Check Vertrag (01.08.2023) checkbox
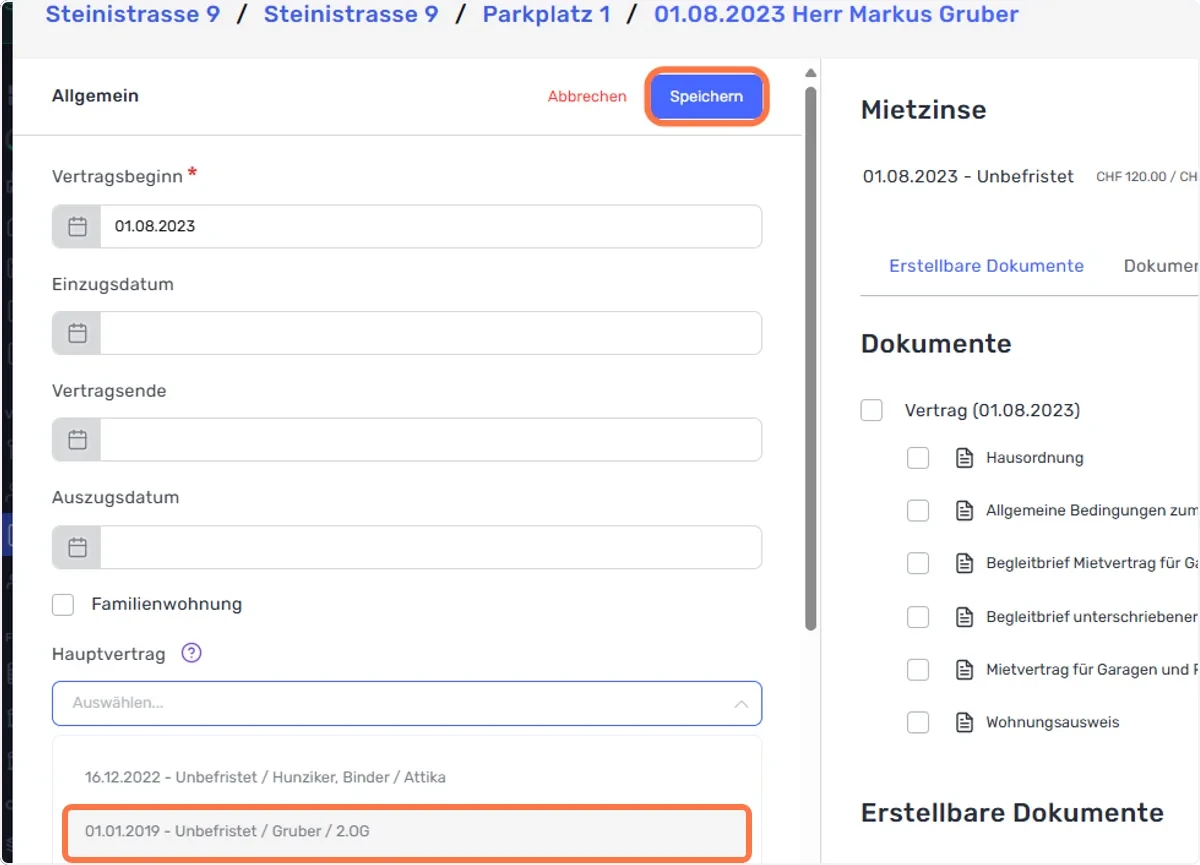Viewport: 1200px width, 865px height. [872, 410]
